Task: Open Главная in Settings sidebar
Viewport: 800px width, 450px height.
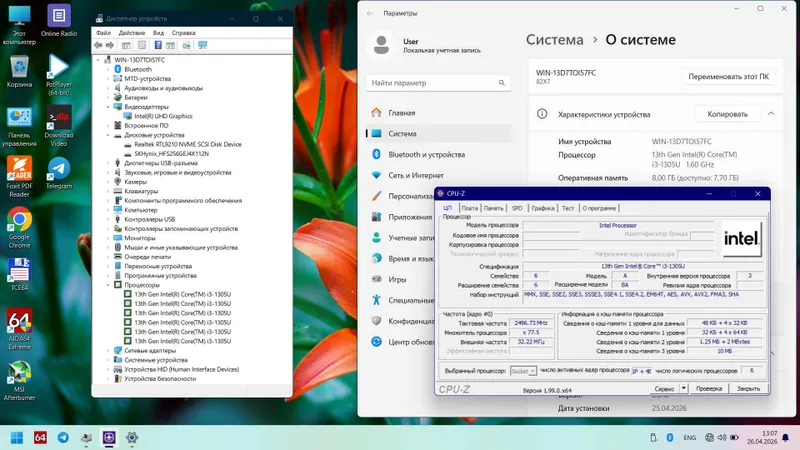Action: click(402, 113)
